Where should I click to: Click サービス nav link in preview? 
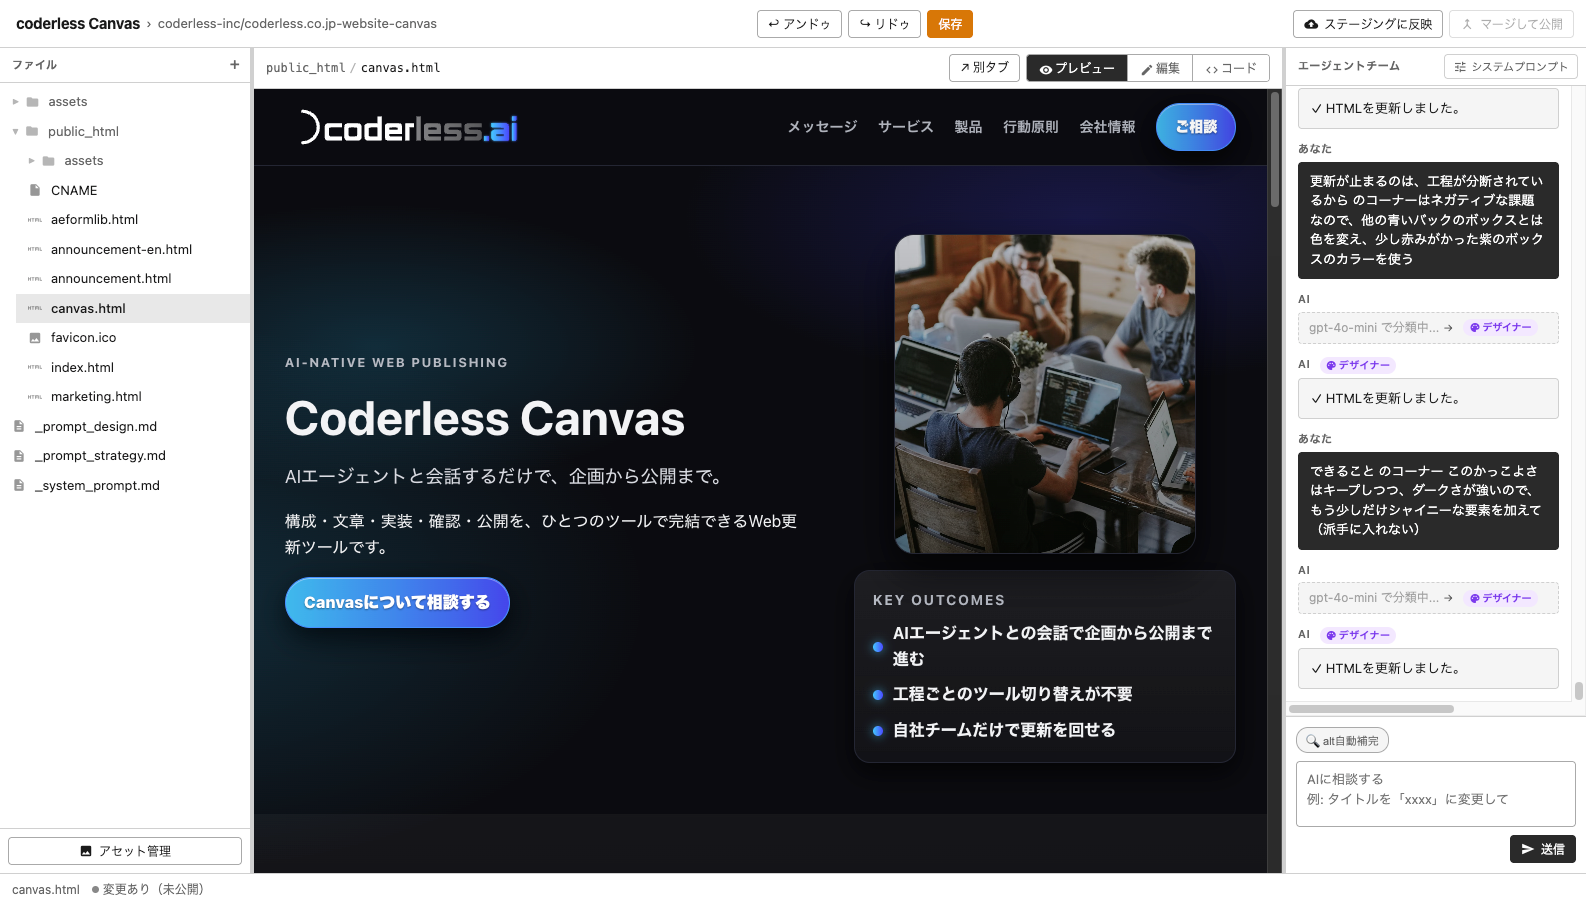[906, 127]
